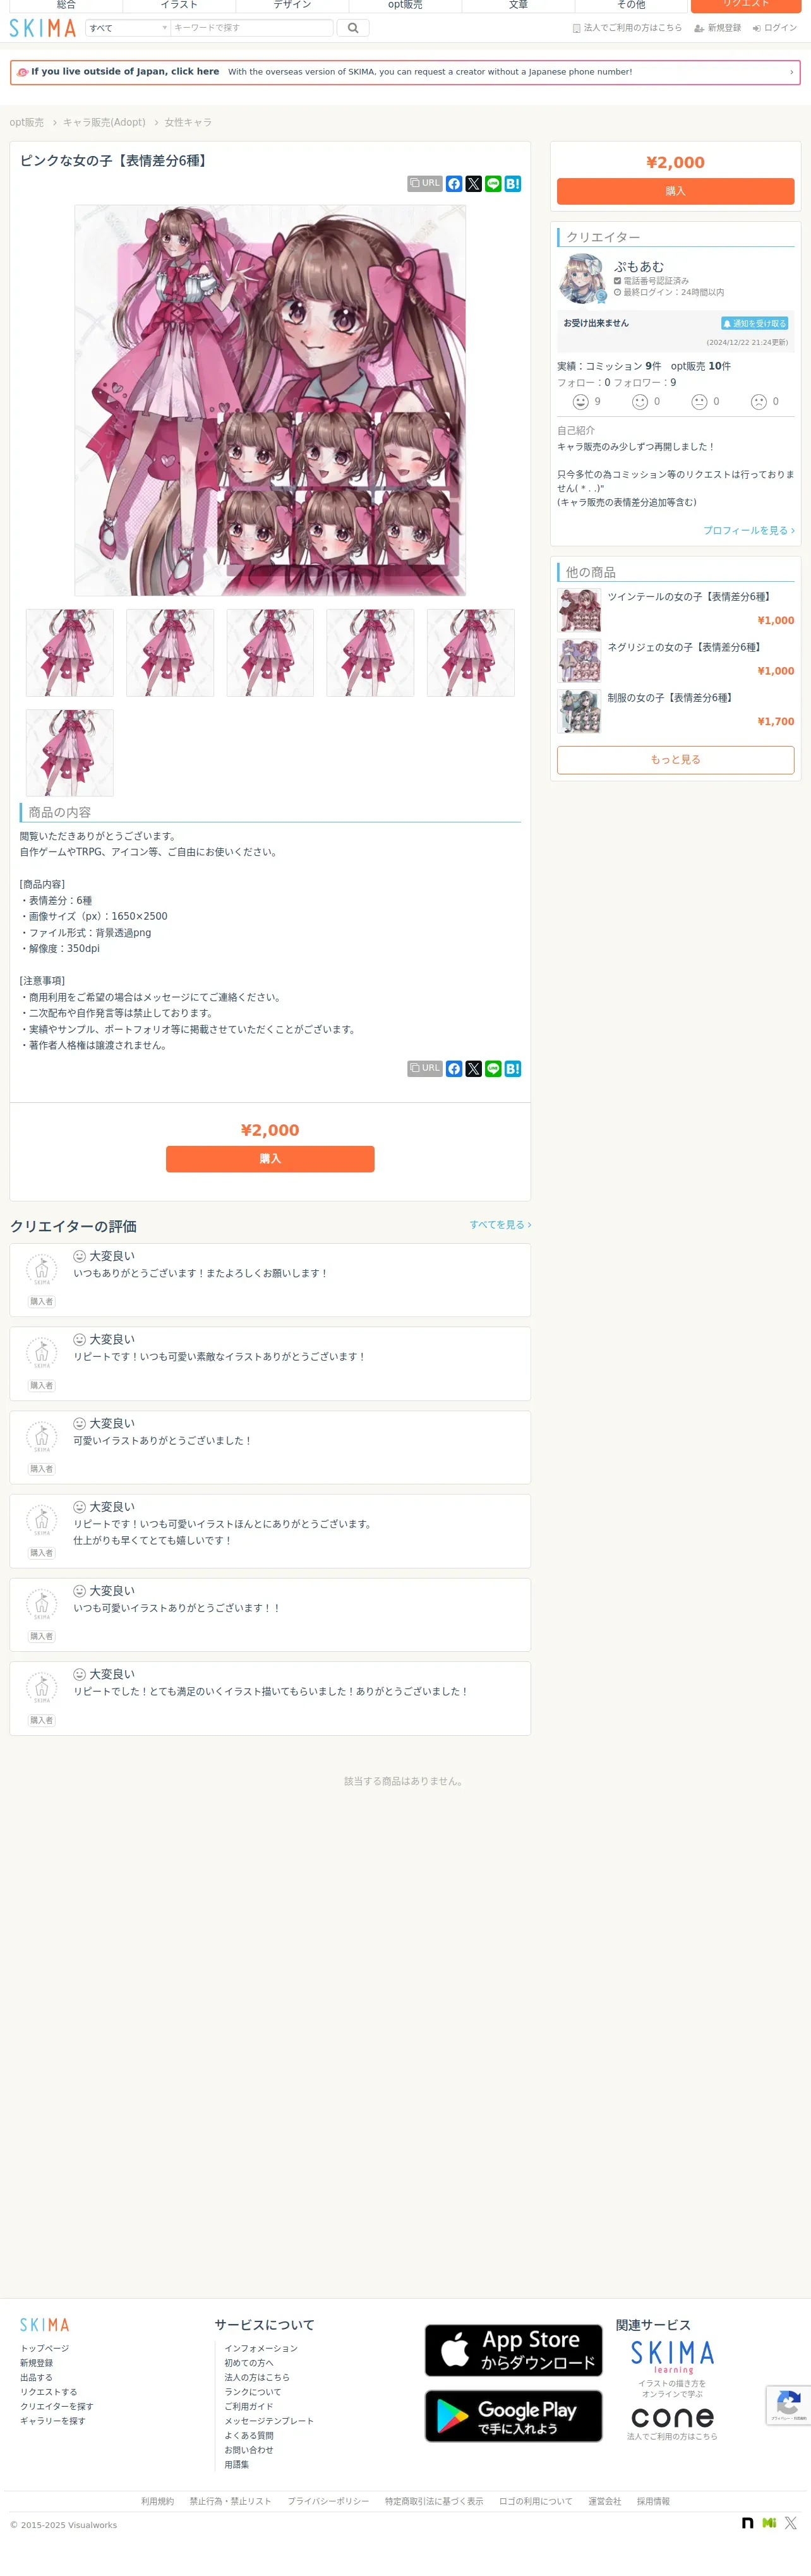Image resolution: width=811 pixels, height=2576 pixels.
Task: Click X icon in footer
Action: click(791, 2522)
